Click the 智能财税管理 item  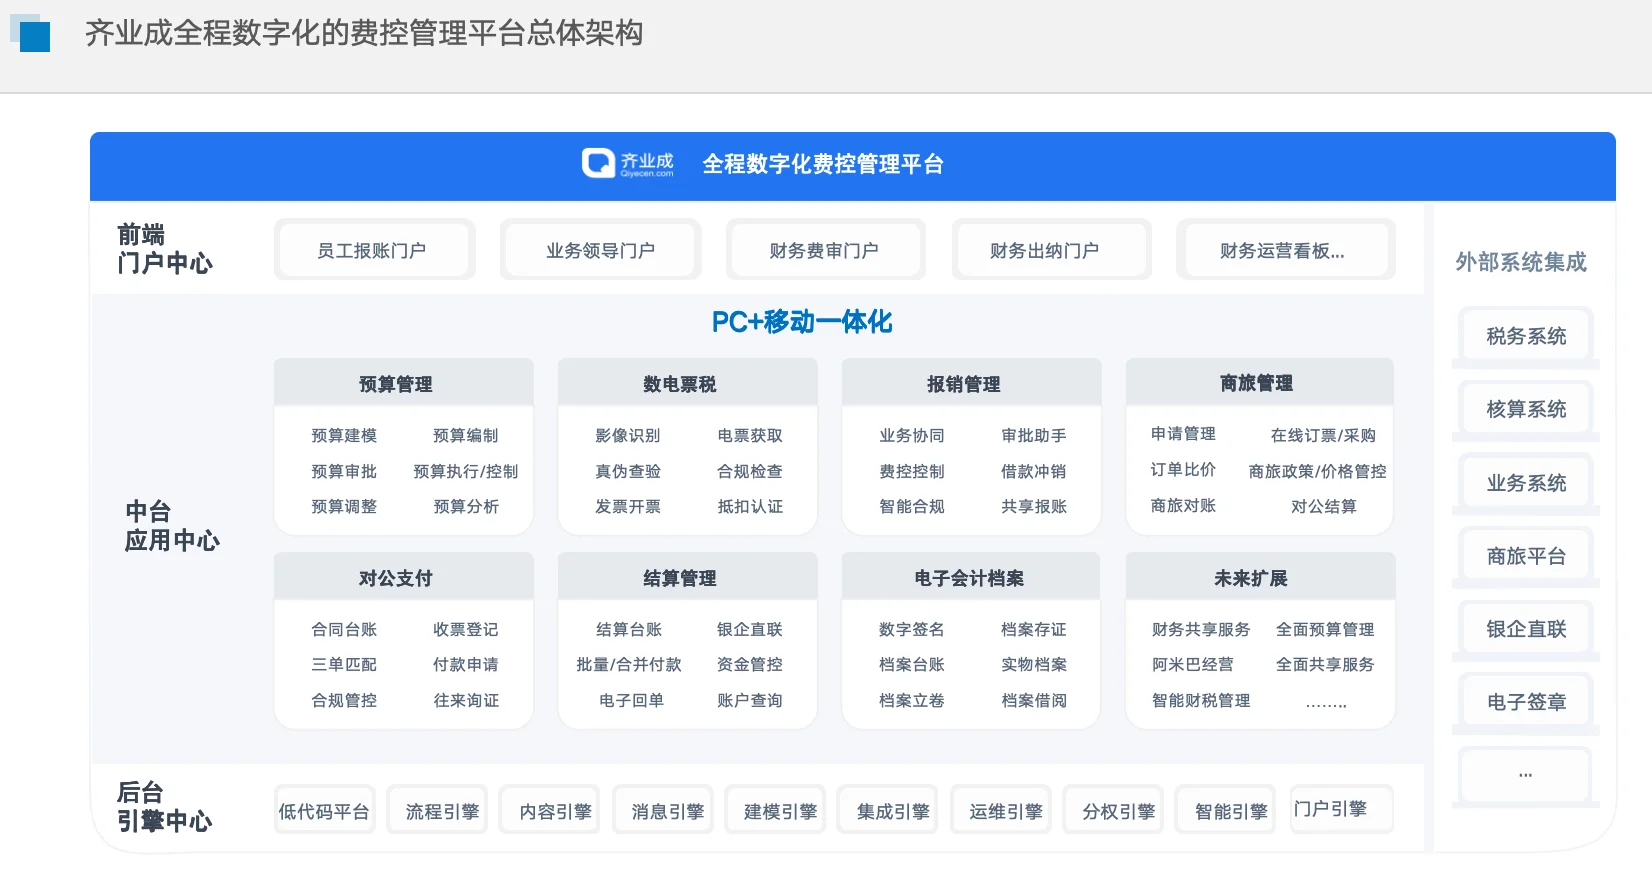click(1201, 700)
